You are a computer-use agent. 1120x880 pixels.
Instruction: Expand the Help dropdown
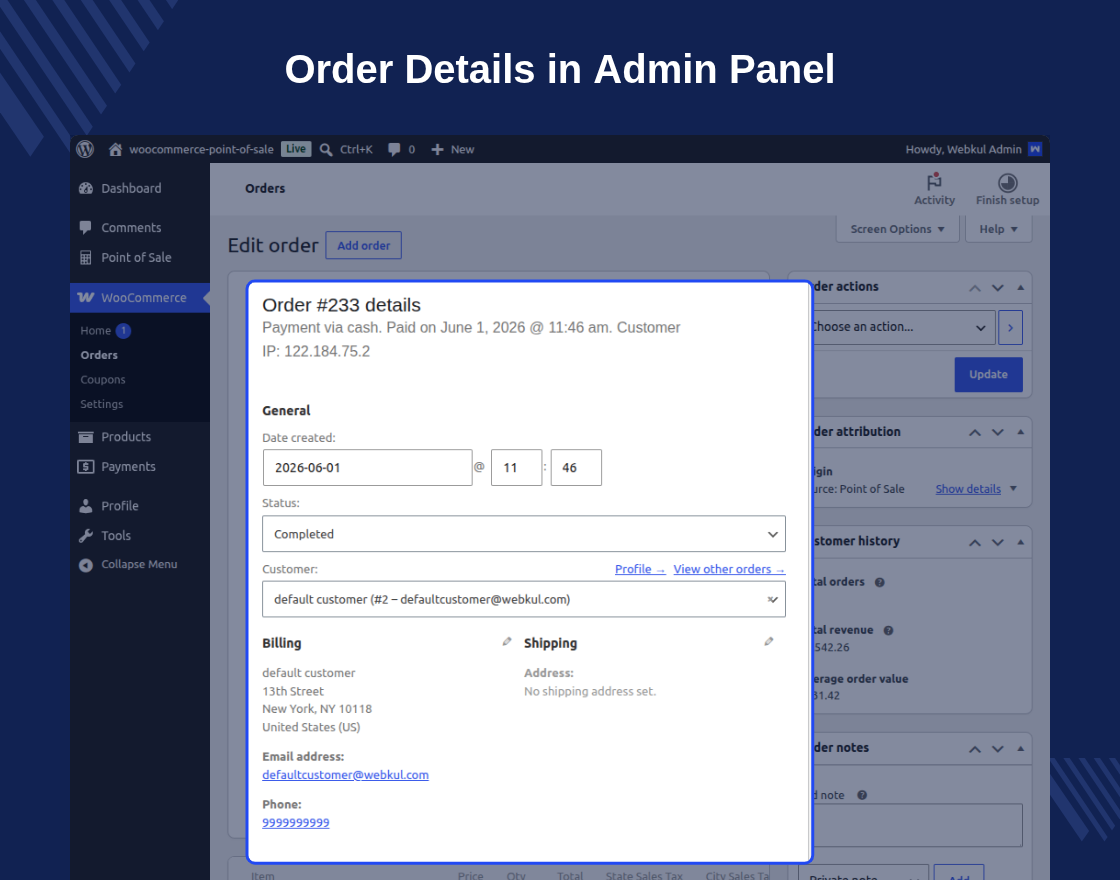coord(998,229)
